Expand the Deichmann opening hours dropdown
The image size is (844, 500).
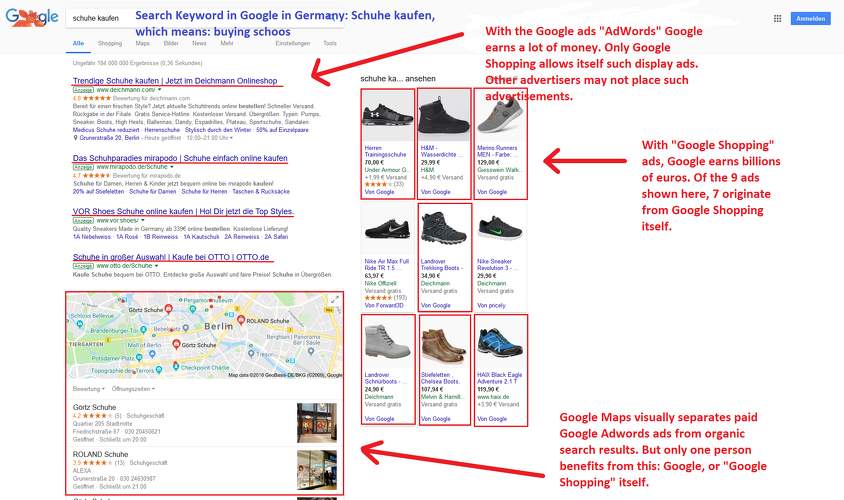pyautogui.click(x=231, y=138)
